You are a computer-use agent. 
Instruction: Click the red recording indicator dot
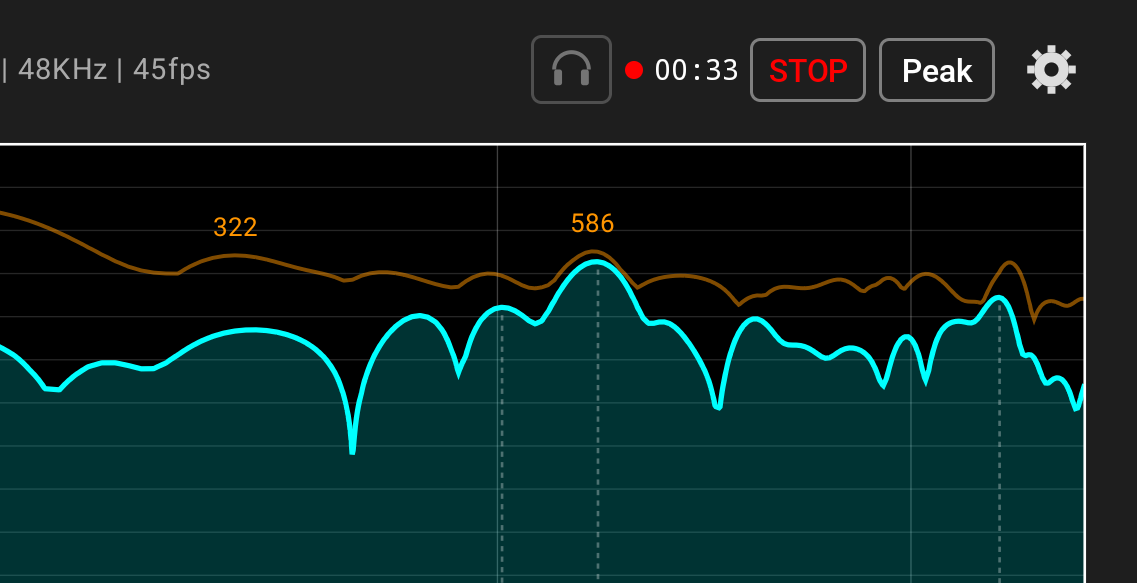(634, 70)
